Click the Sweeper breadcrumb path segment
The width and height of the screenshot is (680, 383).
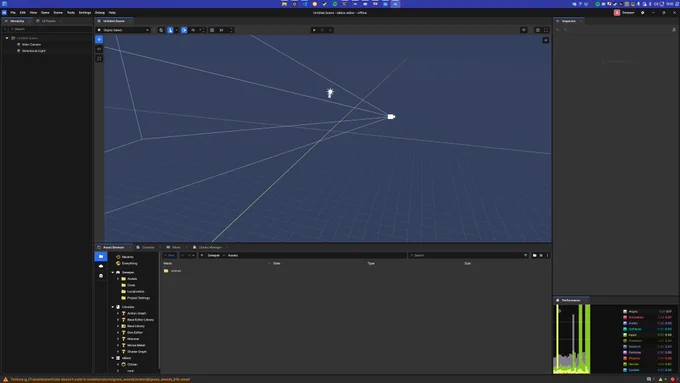click(x=213, y=255)
